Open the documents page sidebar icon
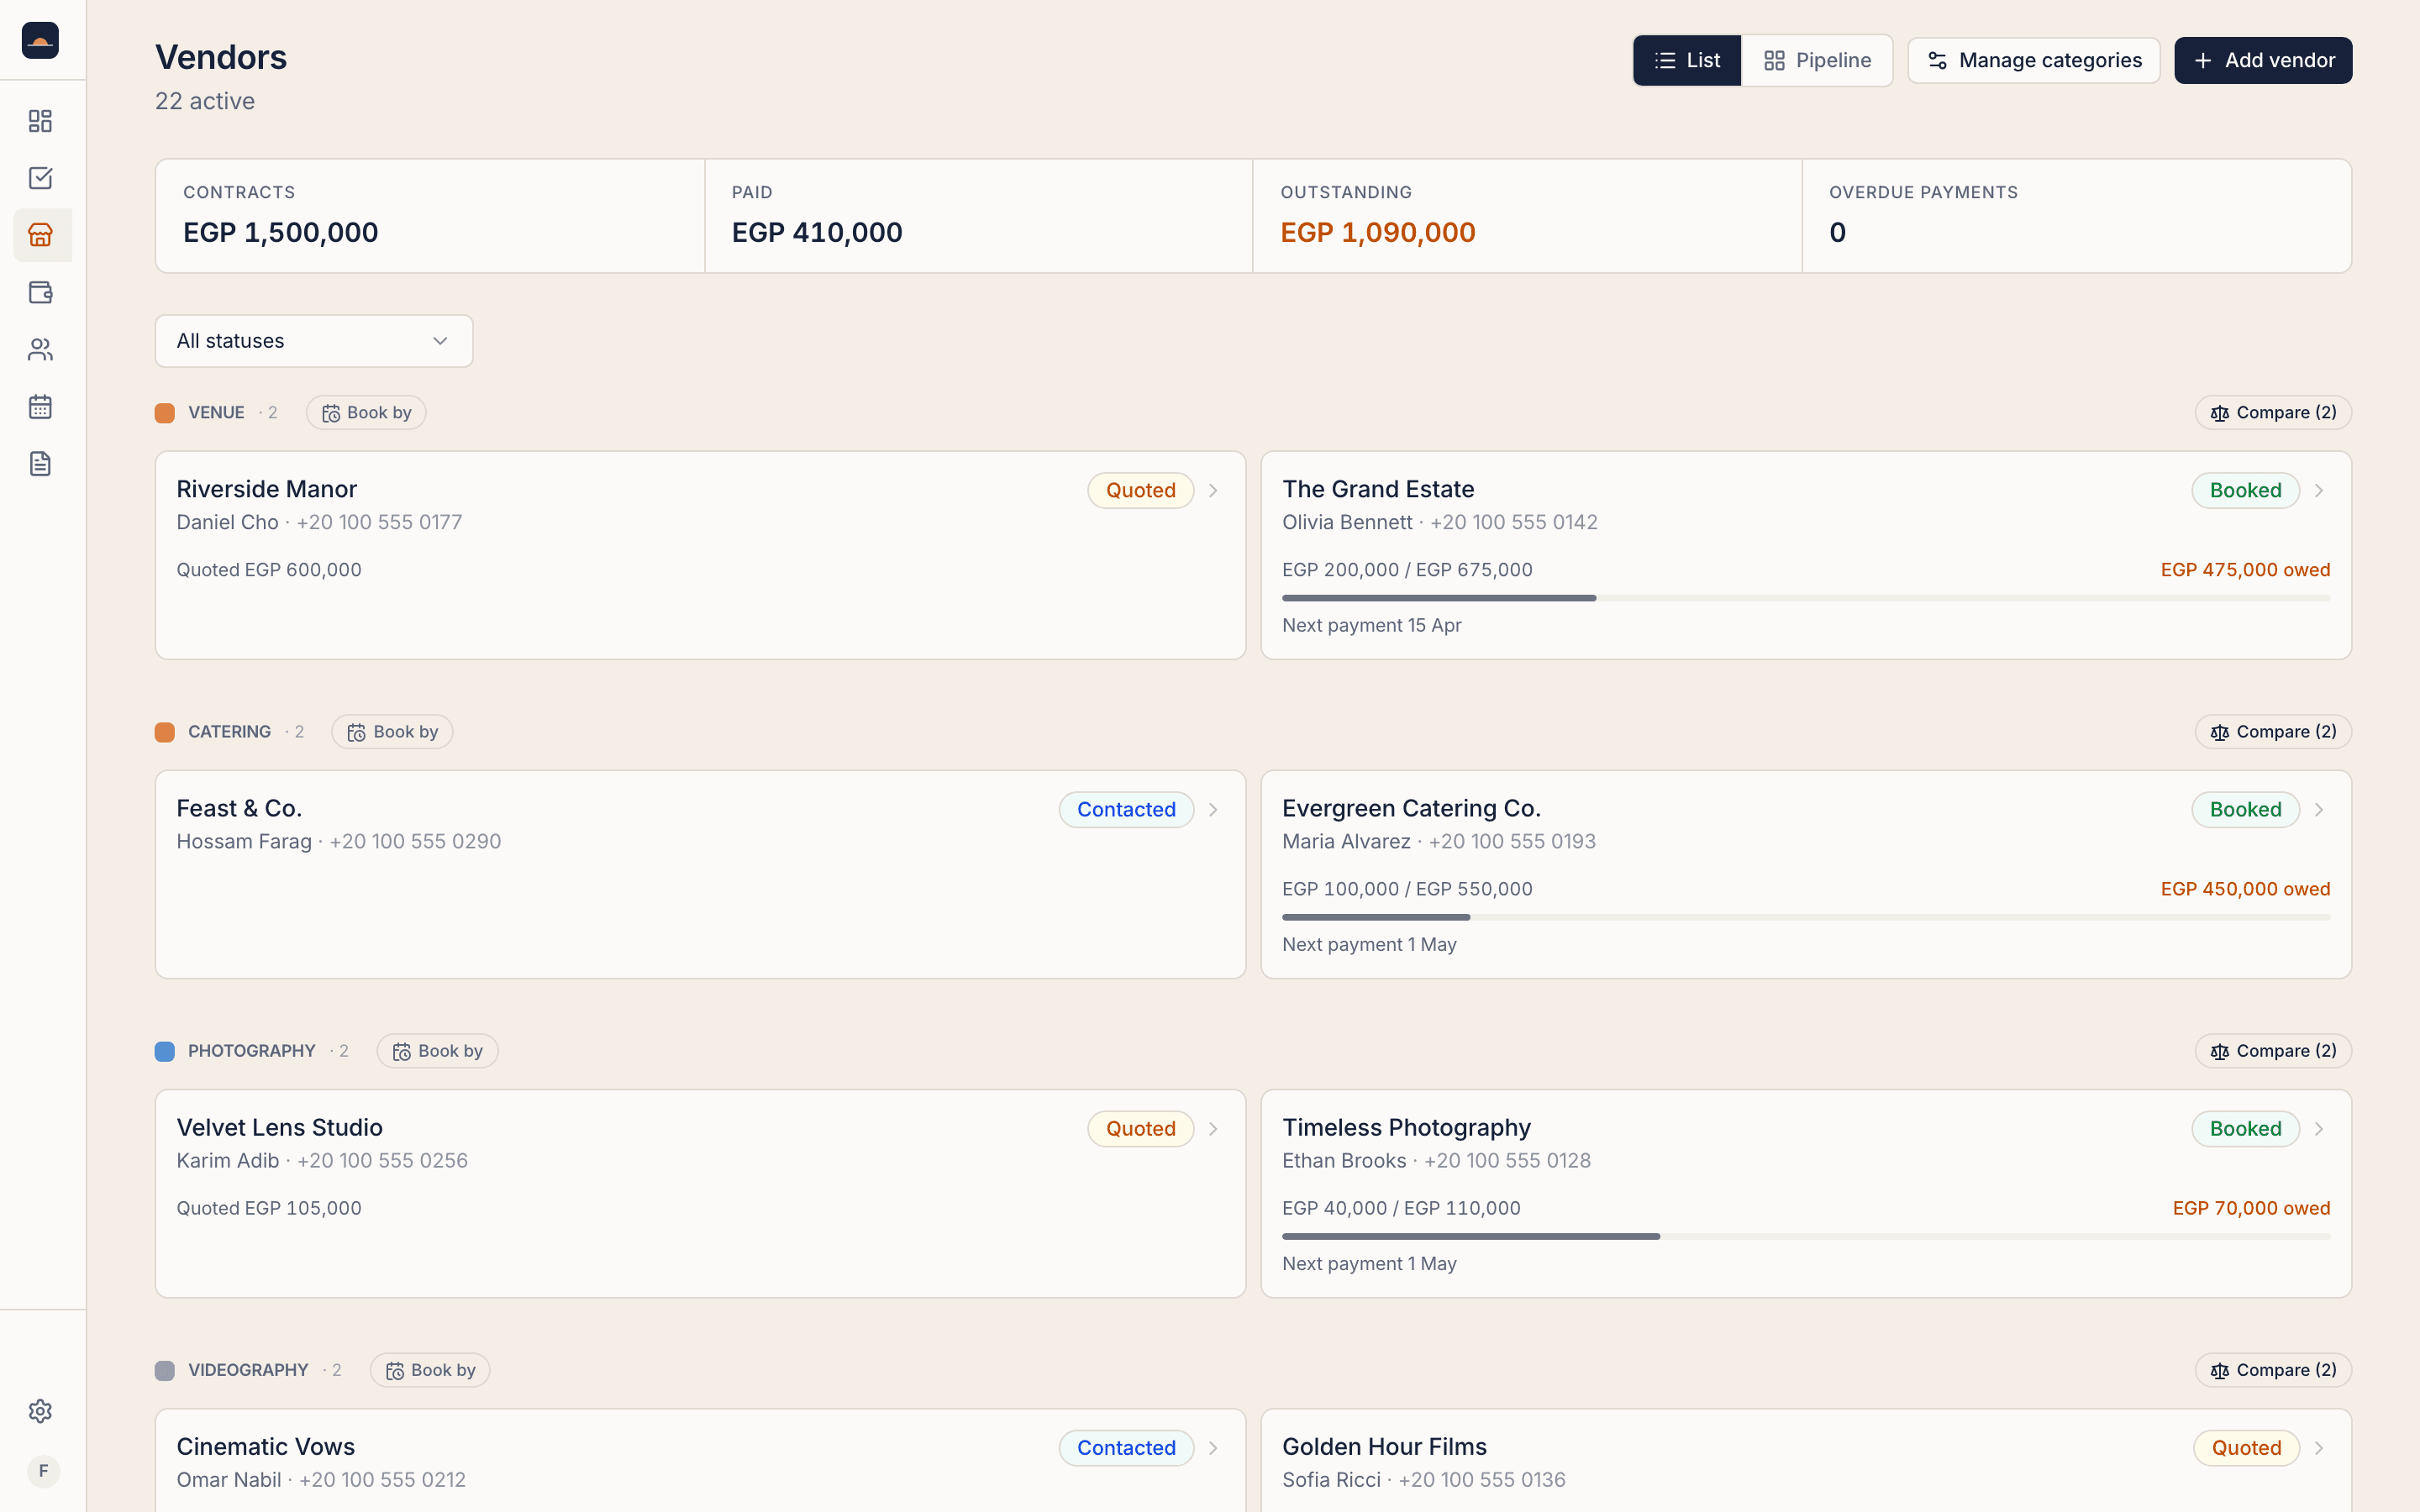The height and width of the screenshot is (1512, 2420). 40,463
